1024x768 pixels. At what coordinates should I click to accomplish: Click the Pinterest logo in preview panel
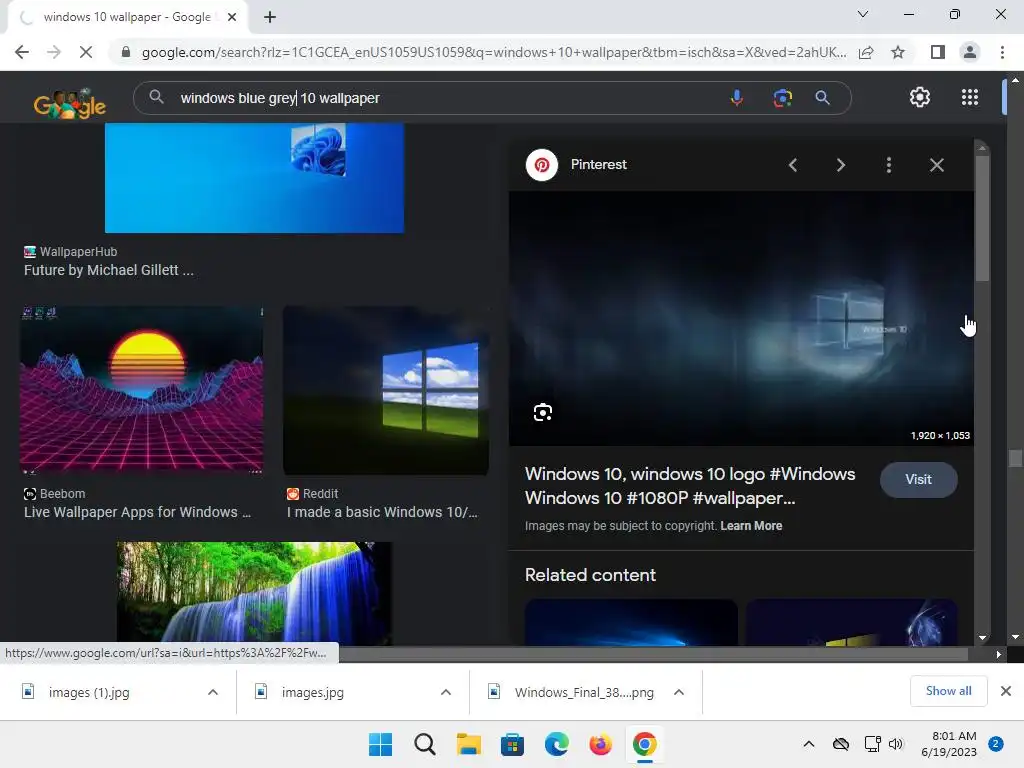click(541, 165)
